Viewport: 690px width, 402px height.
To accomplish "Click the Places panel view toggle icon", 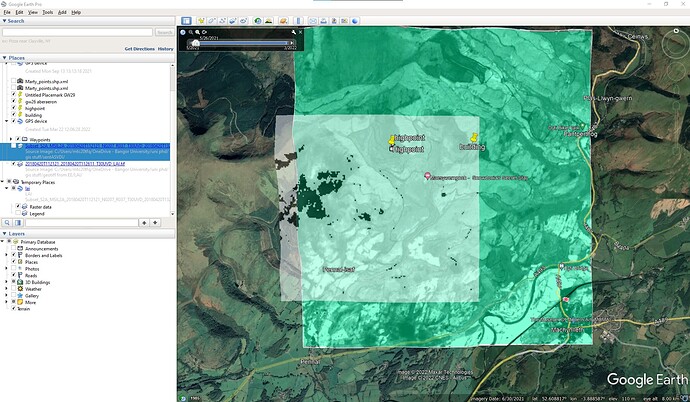I will tap(18, 223).
